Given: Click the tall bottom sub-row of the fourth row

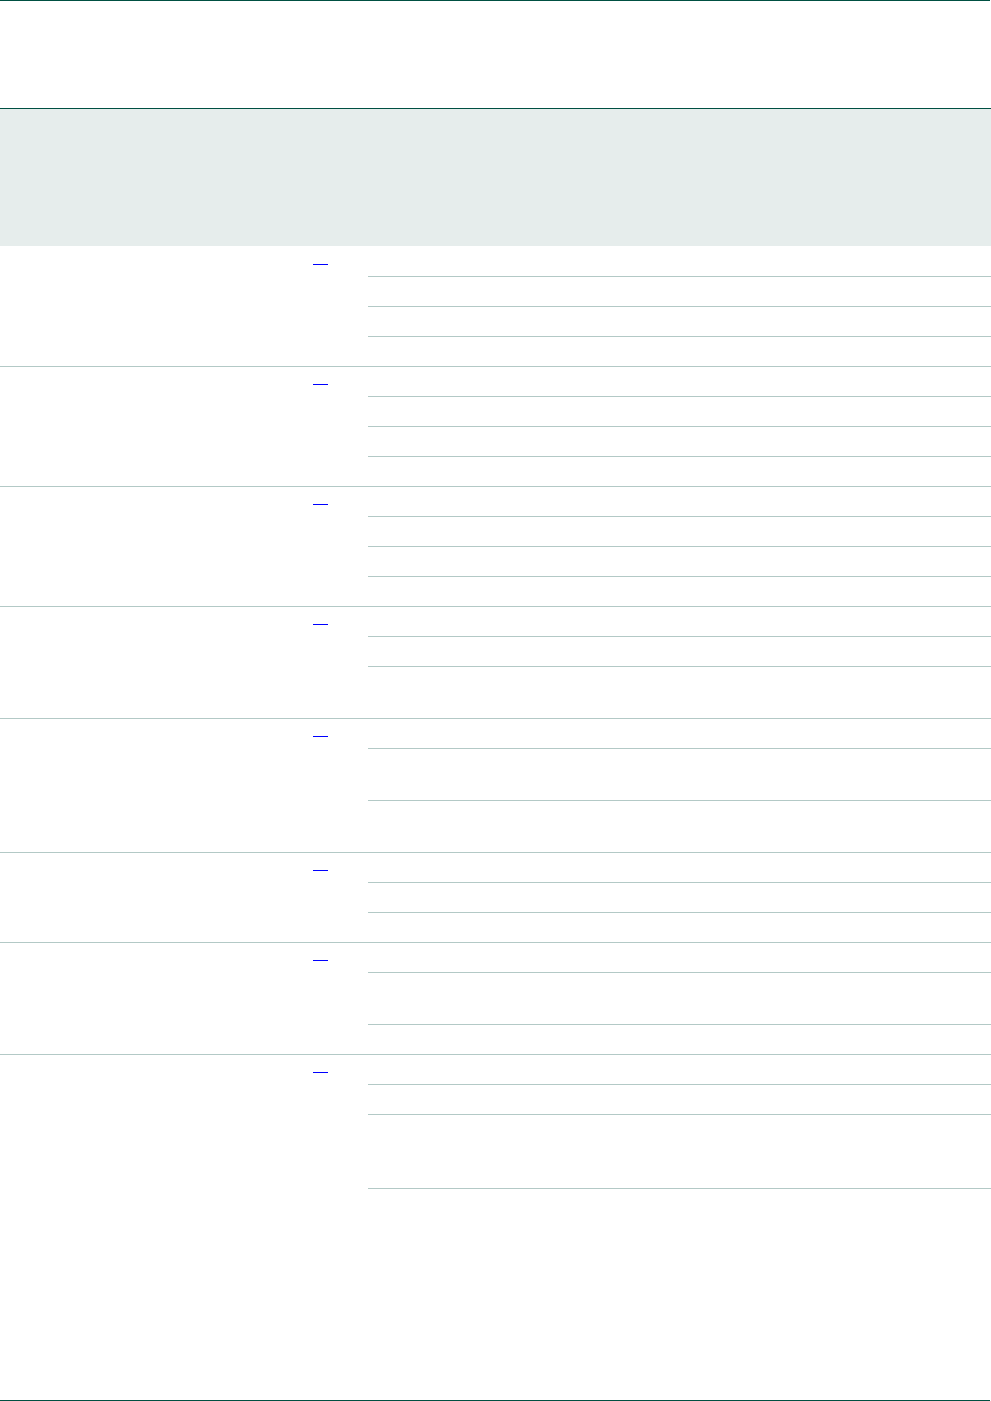Looking at the screenshot, I should click(680, 692).
